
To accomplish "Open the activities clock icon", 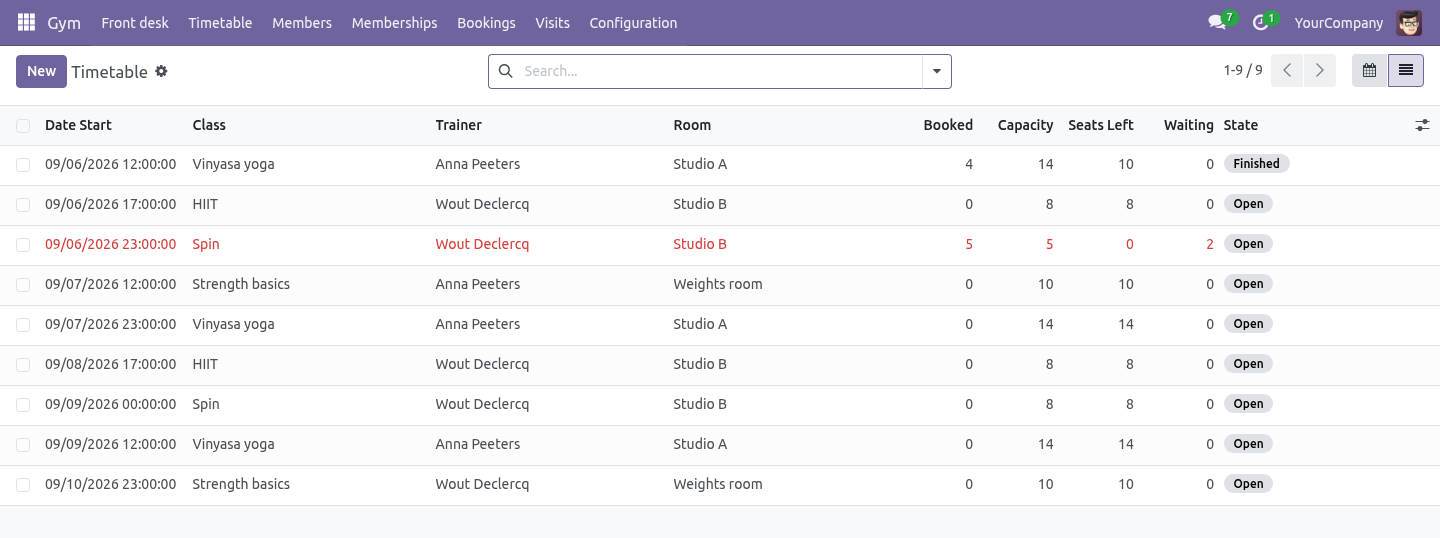I will click(1260, 22).
